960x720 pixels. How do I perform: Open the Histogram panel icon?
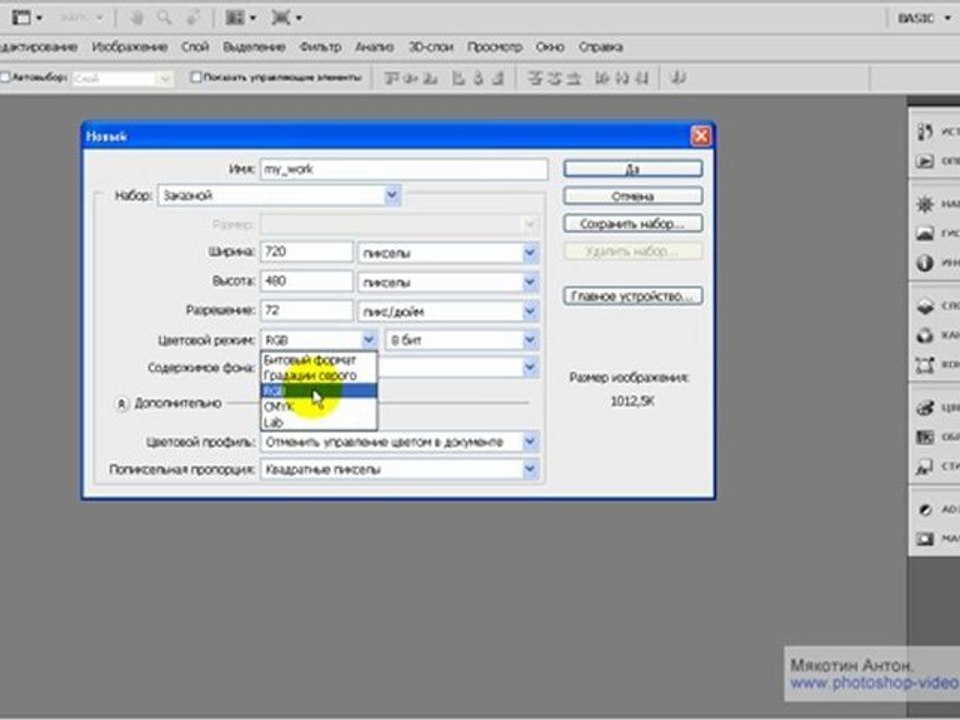point(925,234)
